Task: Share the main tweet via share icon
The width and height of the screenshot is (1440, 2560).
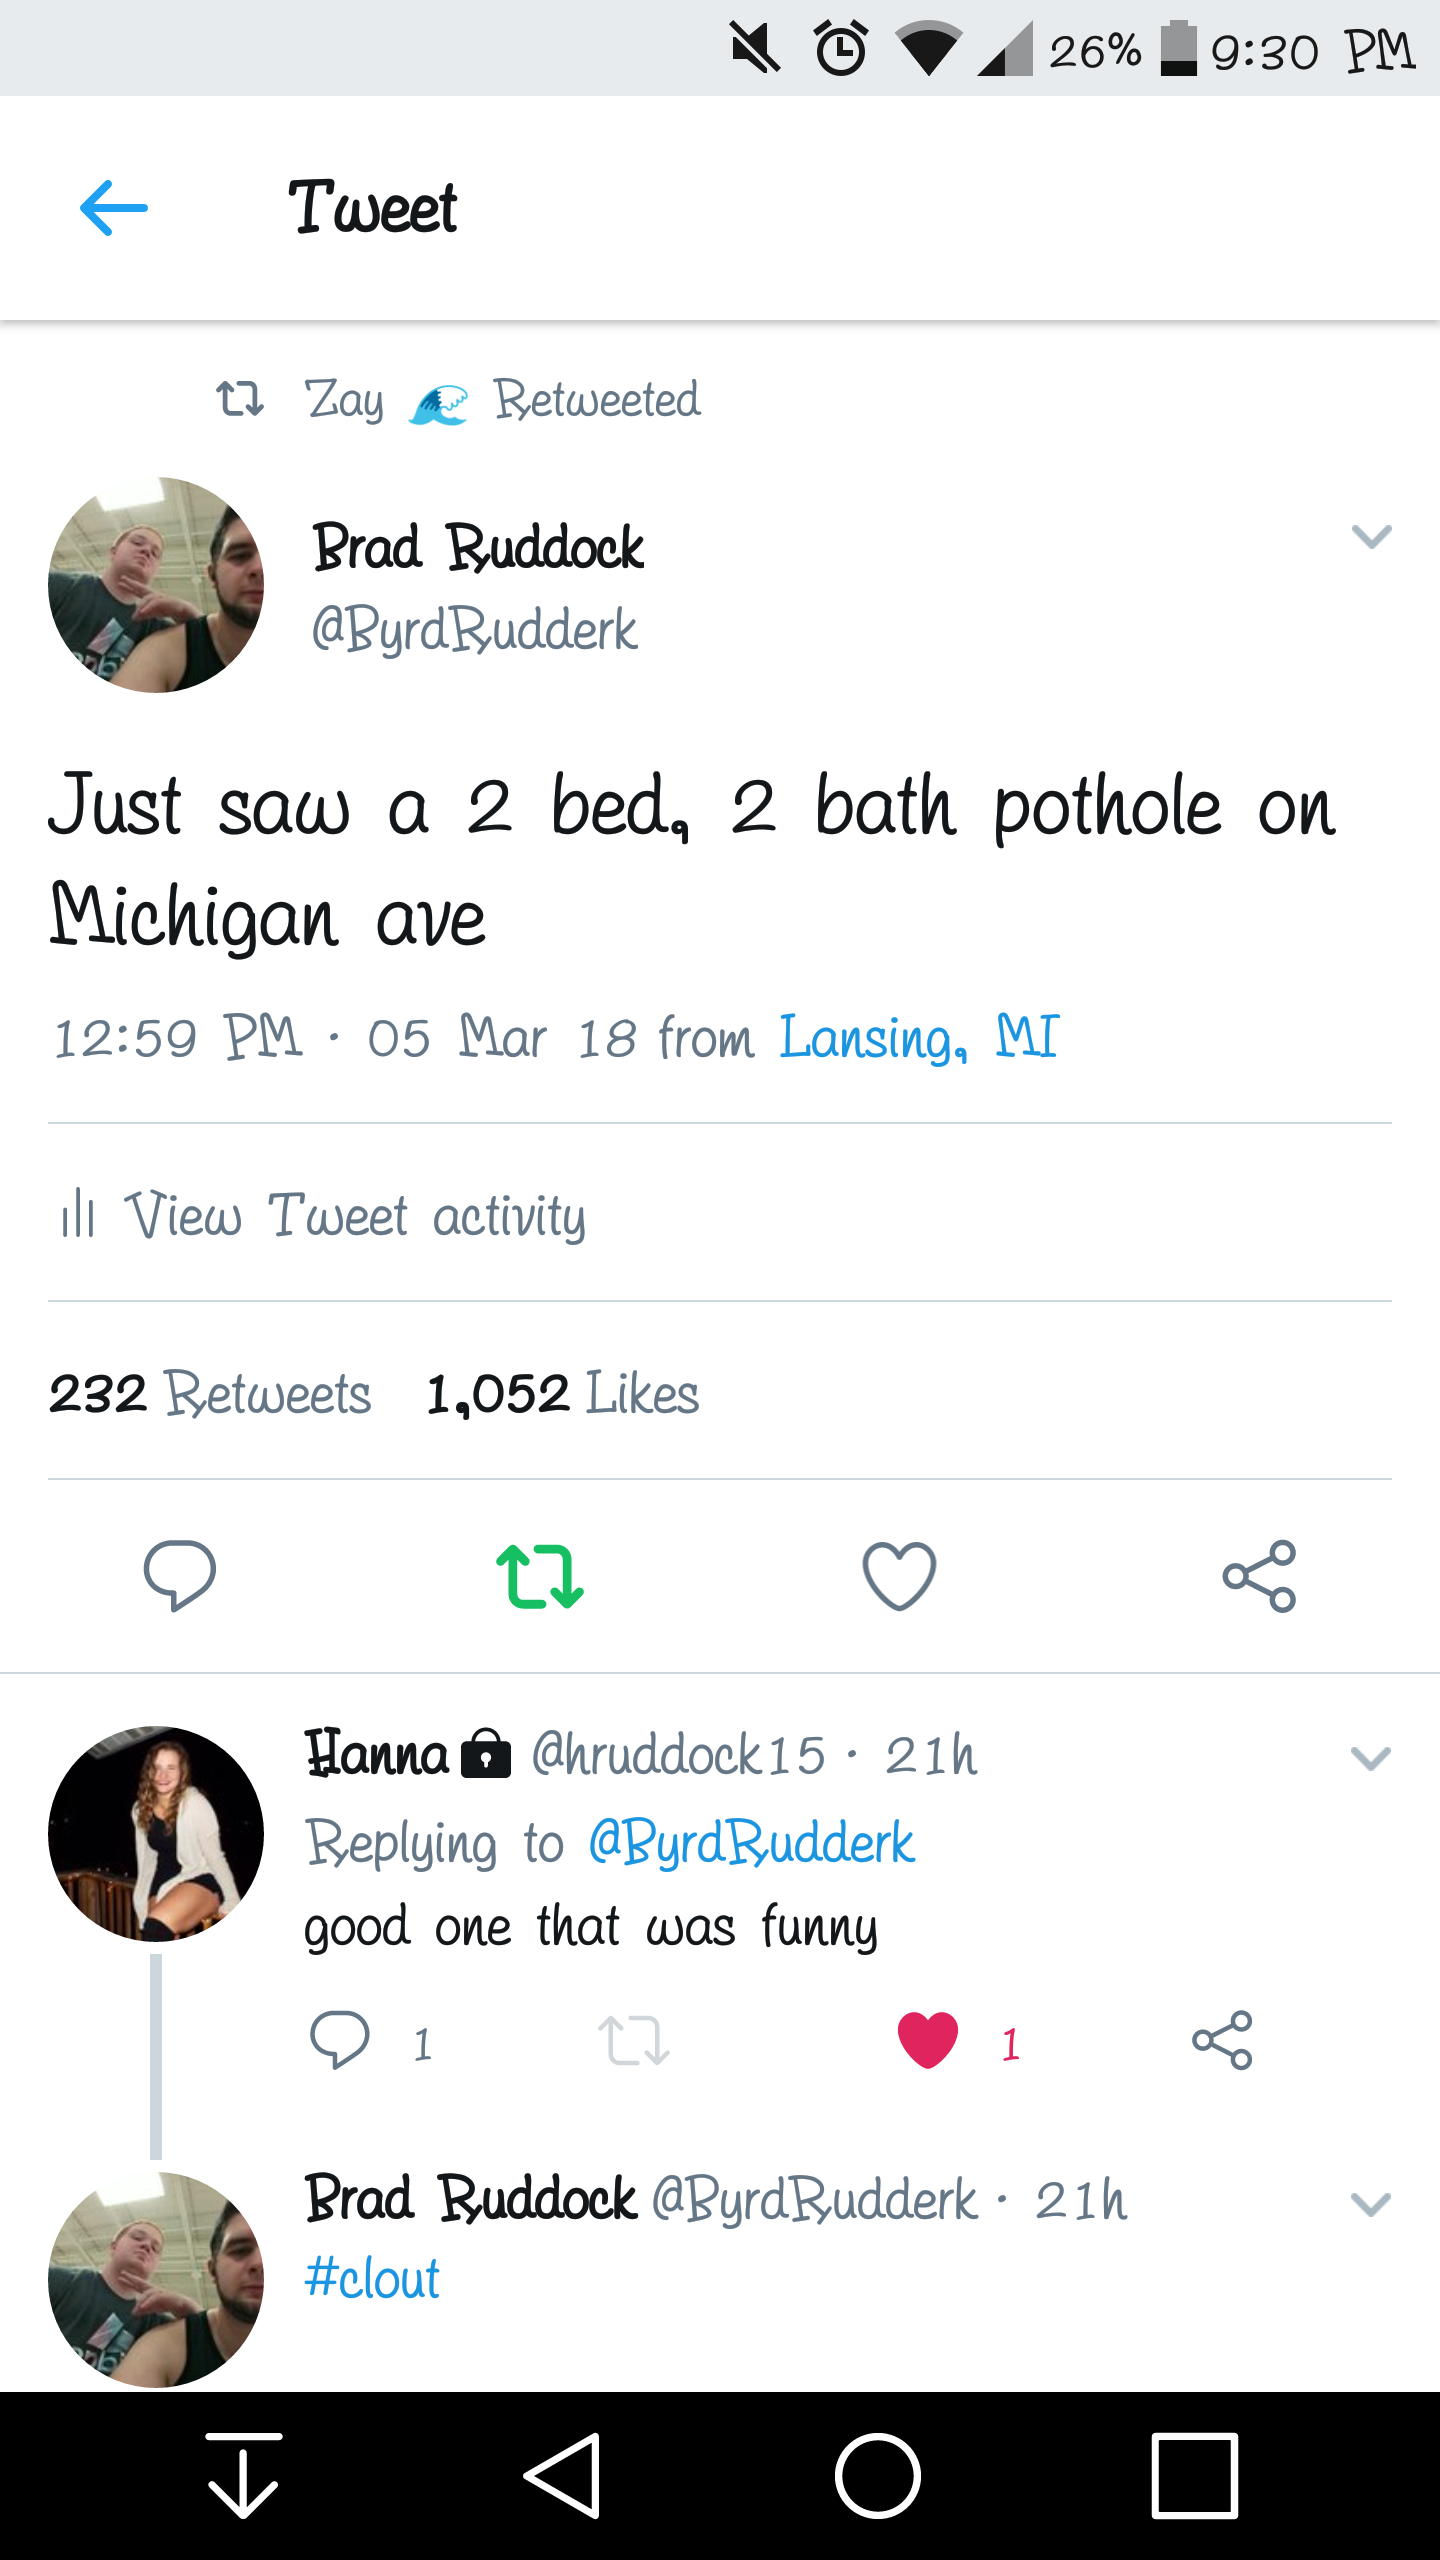Action: (x=1259, y=1576)
